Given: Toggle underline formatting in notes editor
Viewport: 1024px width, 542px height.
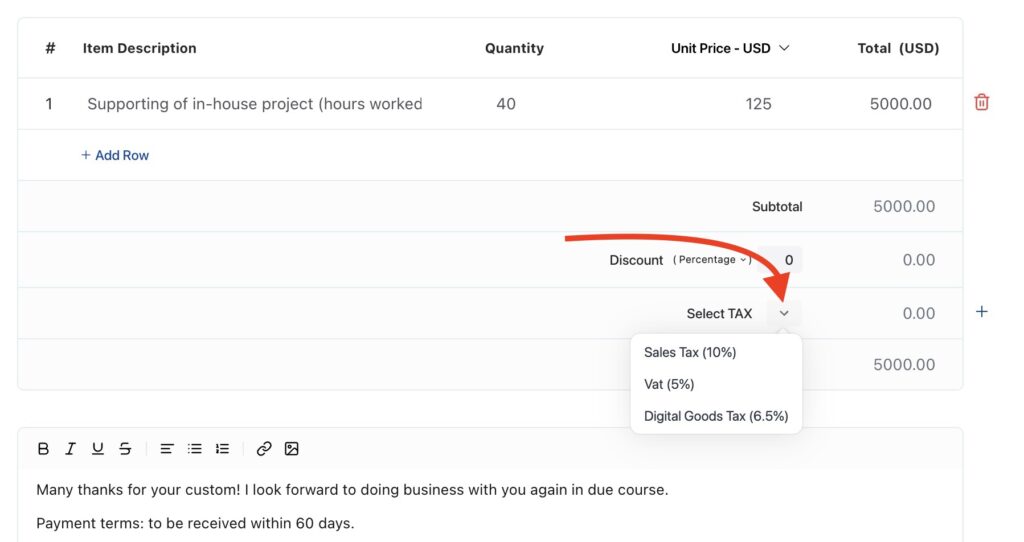Looking at the screenshot, I should click(x=97, y=449).
